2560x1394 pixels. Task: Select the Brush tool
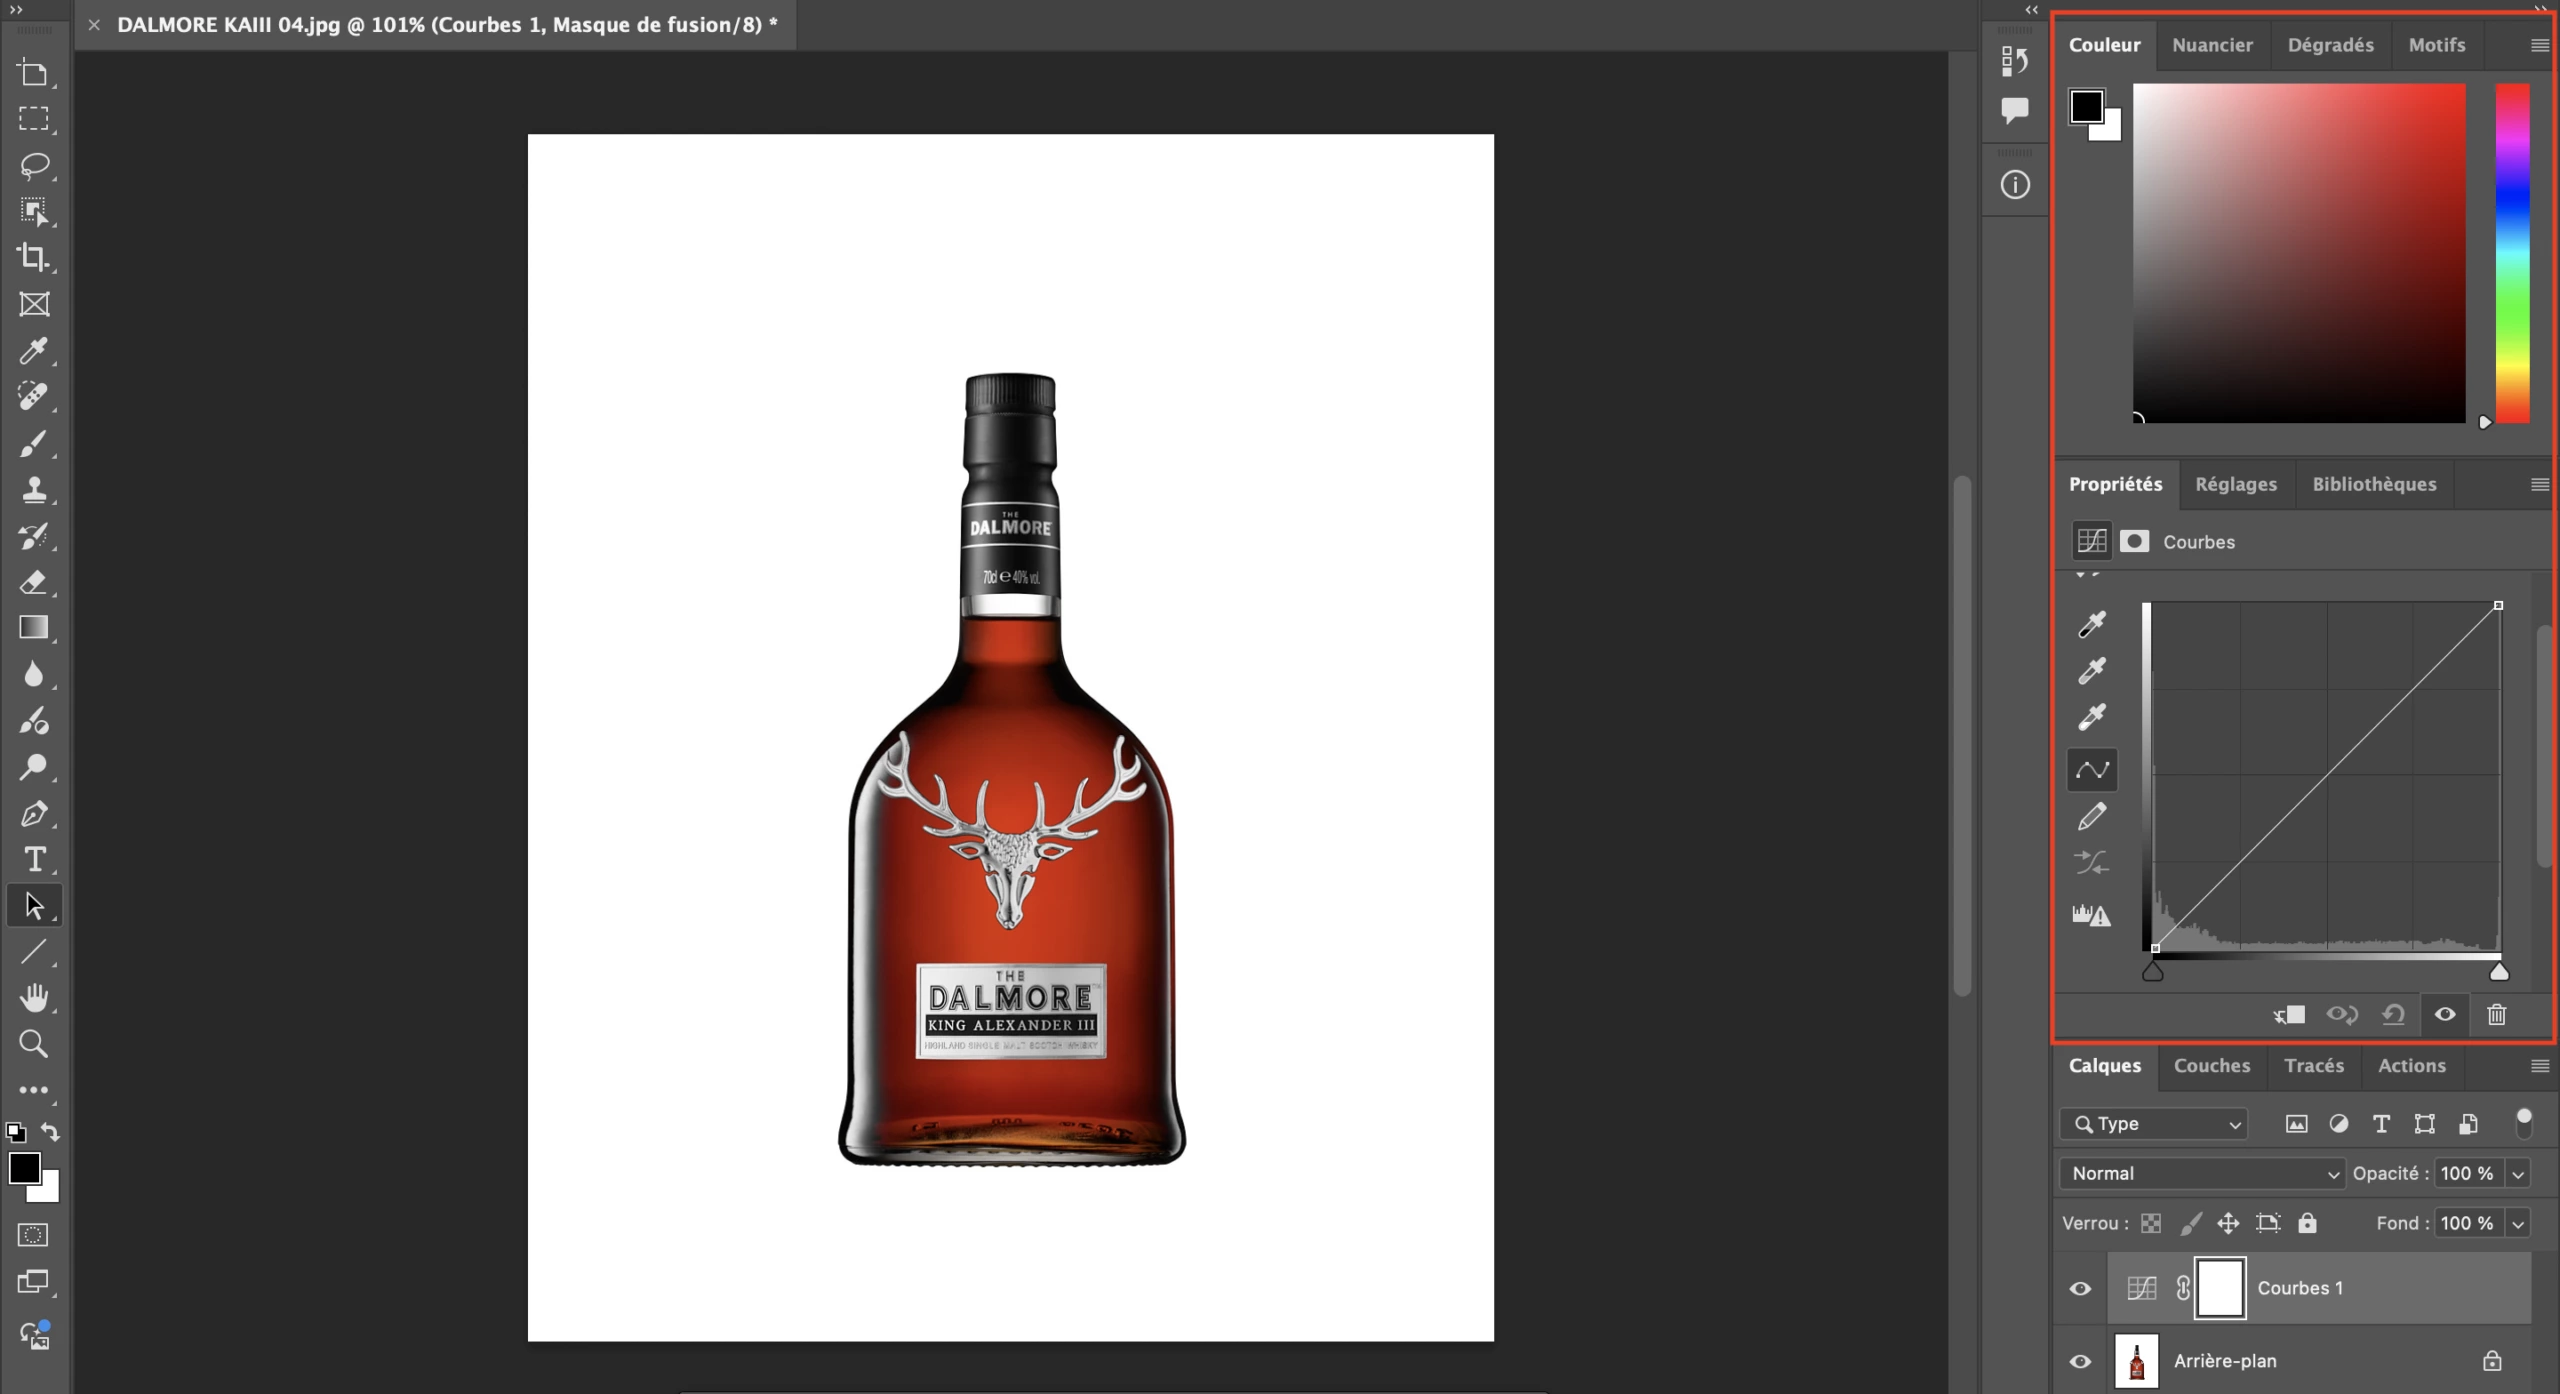(35, 444)
